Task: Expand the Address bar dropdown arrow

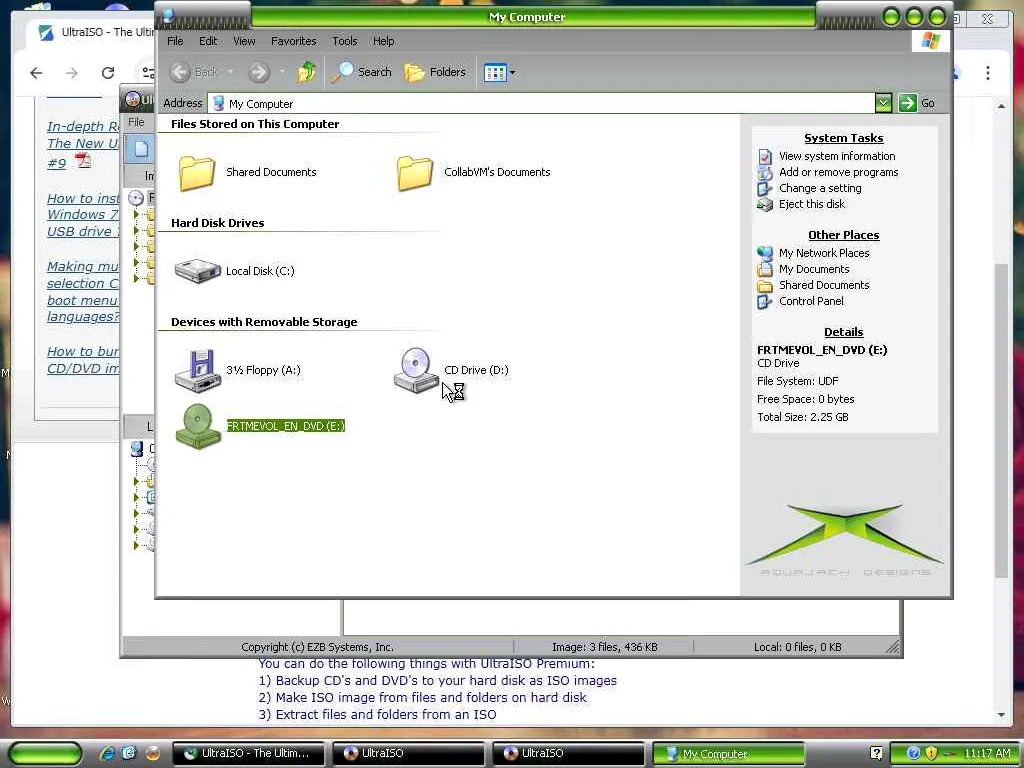Action: point(883,103)
